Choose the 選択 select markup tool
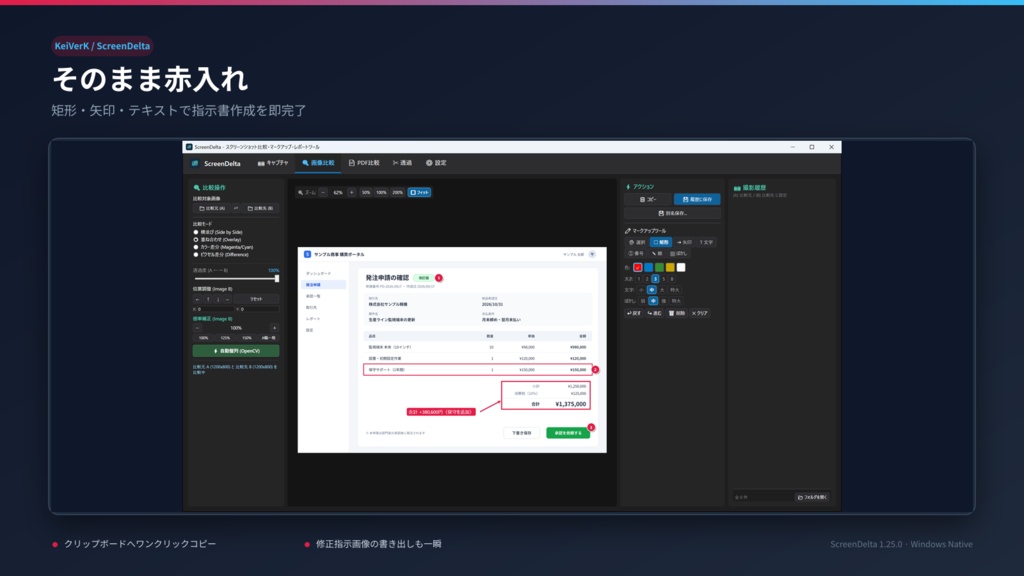Viewport: 1024px width, 576px height. (x=637, y=242)
